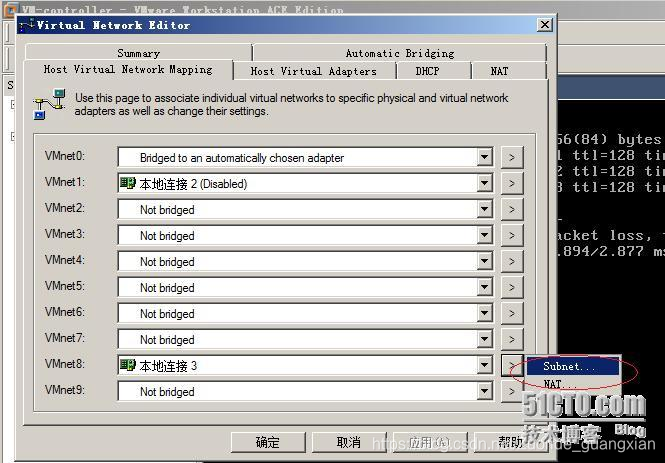Expand the VMnet1 adapter dropdown

point(484,184)
